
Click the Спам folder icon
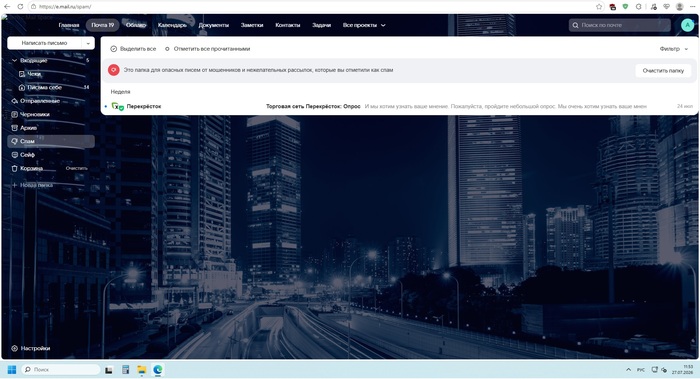14,141
